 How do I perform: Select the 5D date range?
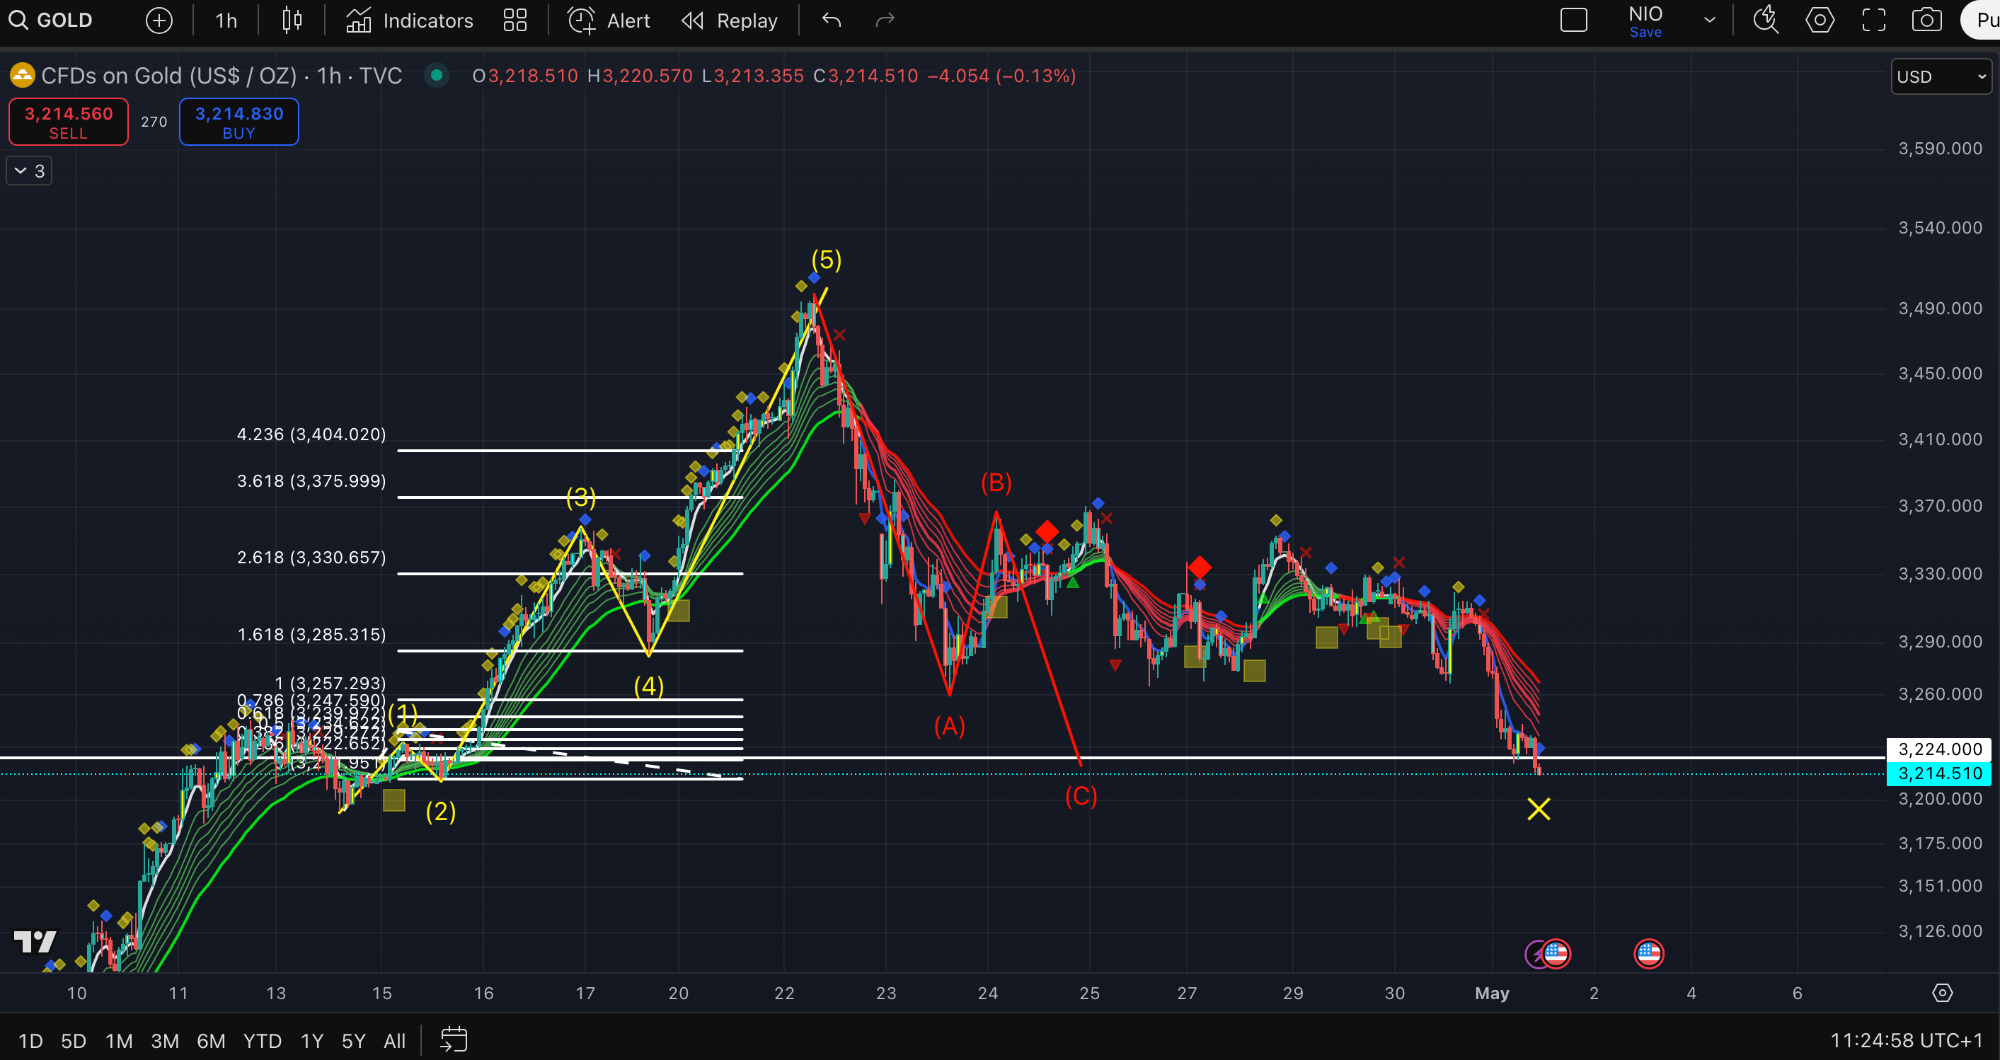73,1041
